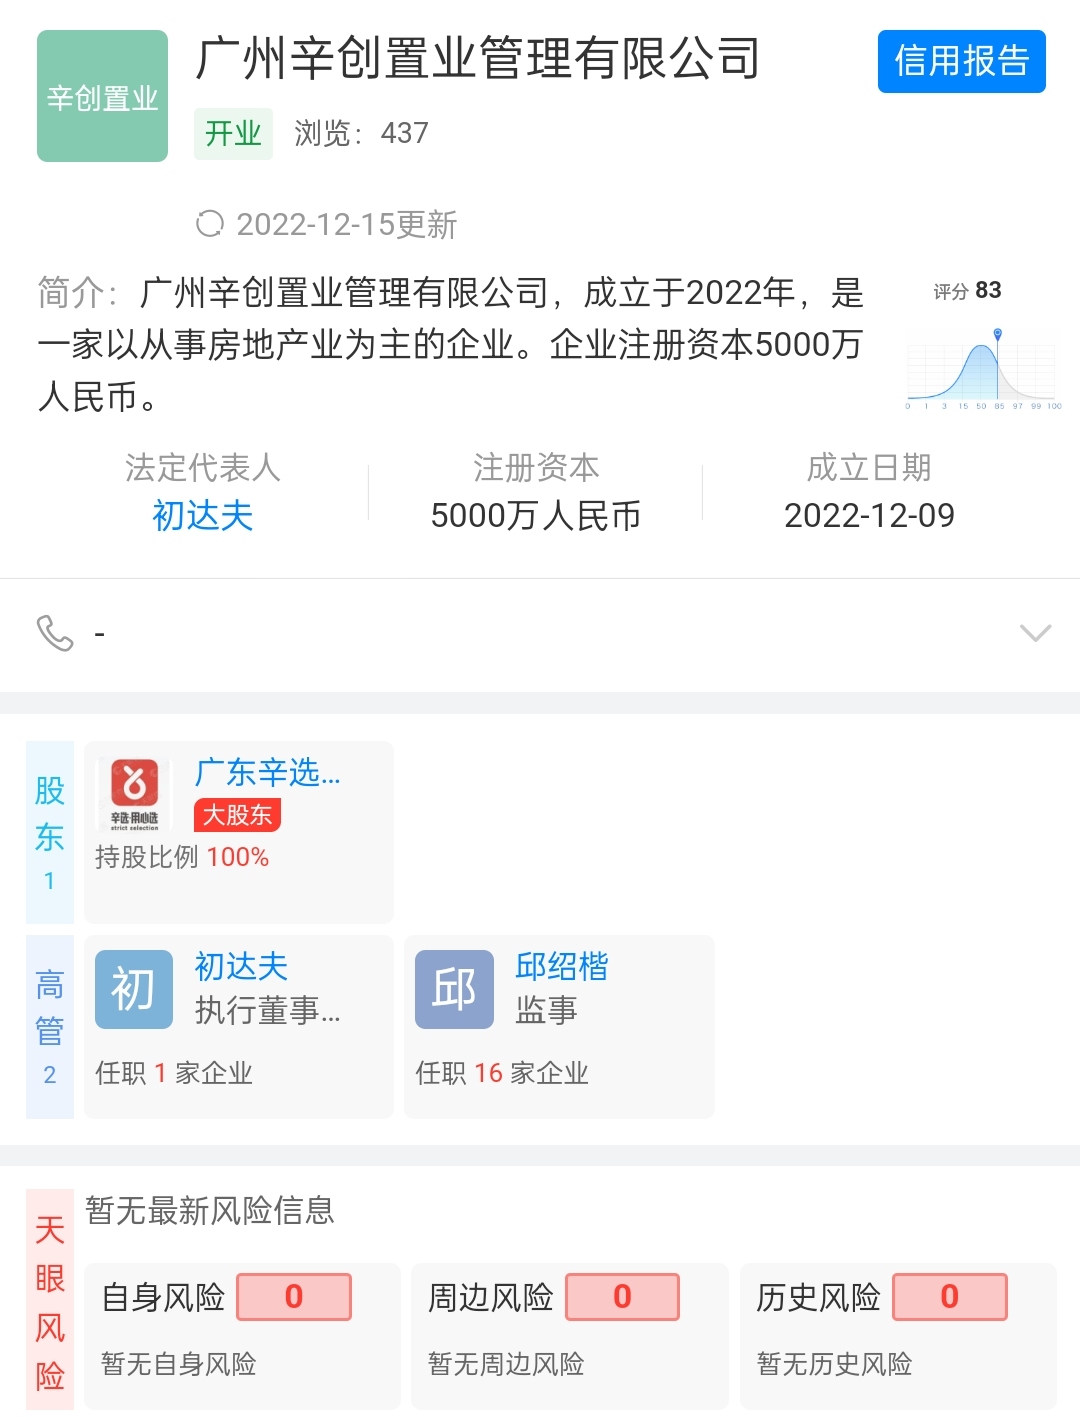The height and width of the screenshot is (1420, 1080).
Task: Tap the 注册资本 5000万人民币 value
Action: (x=535, y=516)
